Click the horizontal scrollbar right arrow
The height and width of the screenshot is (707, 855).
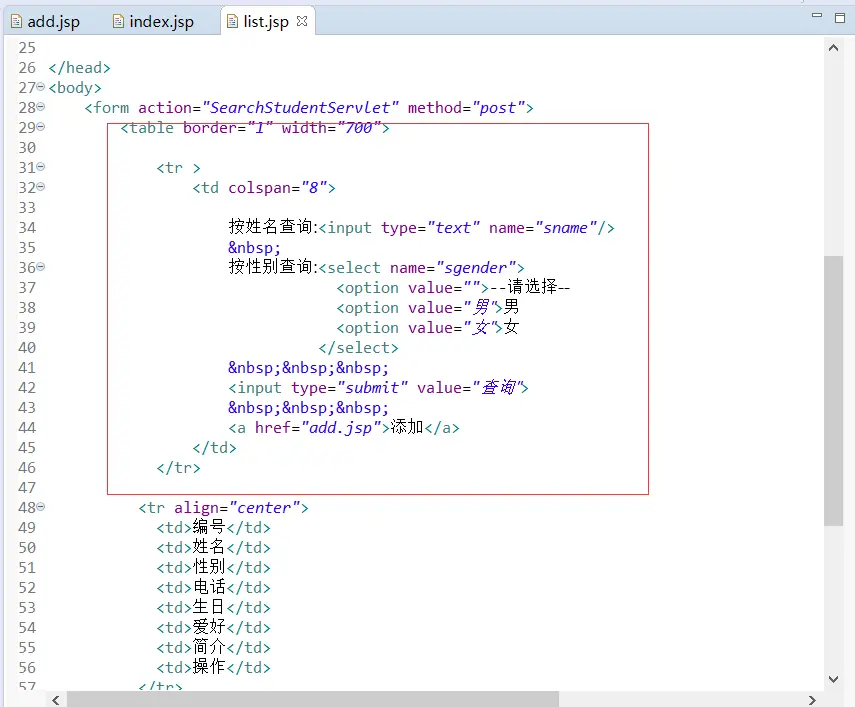pos(812,700)
